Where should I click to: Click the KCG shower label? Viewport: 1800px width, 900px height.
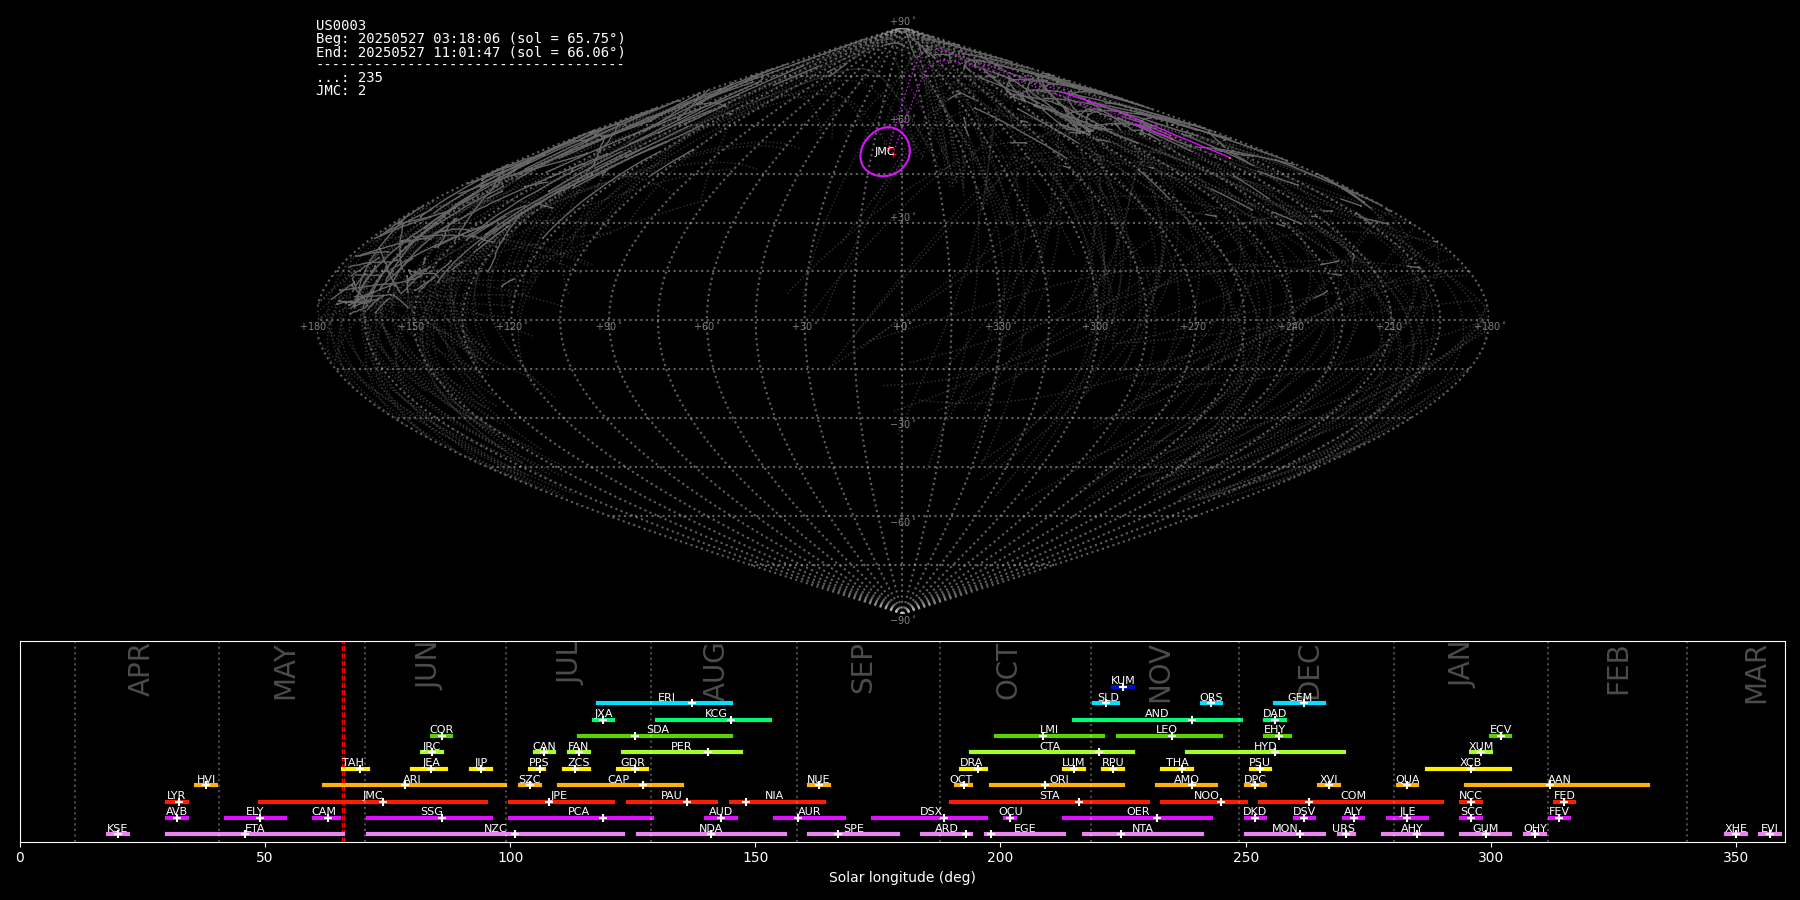tap(716, 713)
